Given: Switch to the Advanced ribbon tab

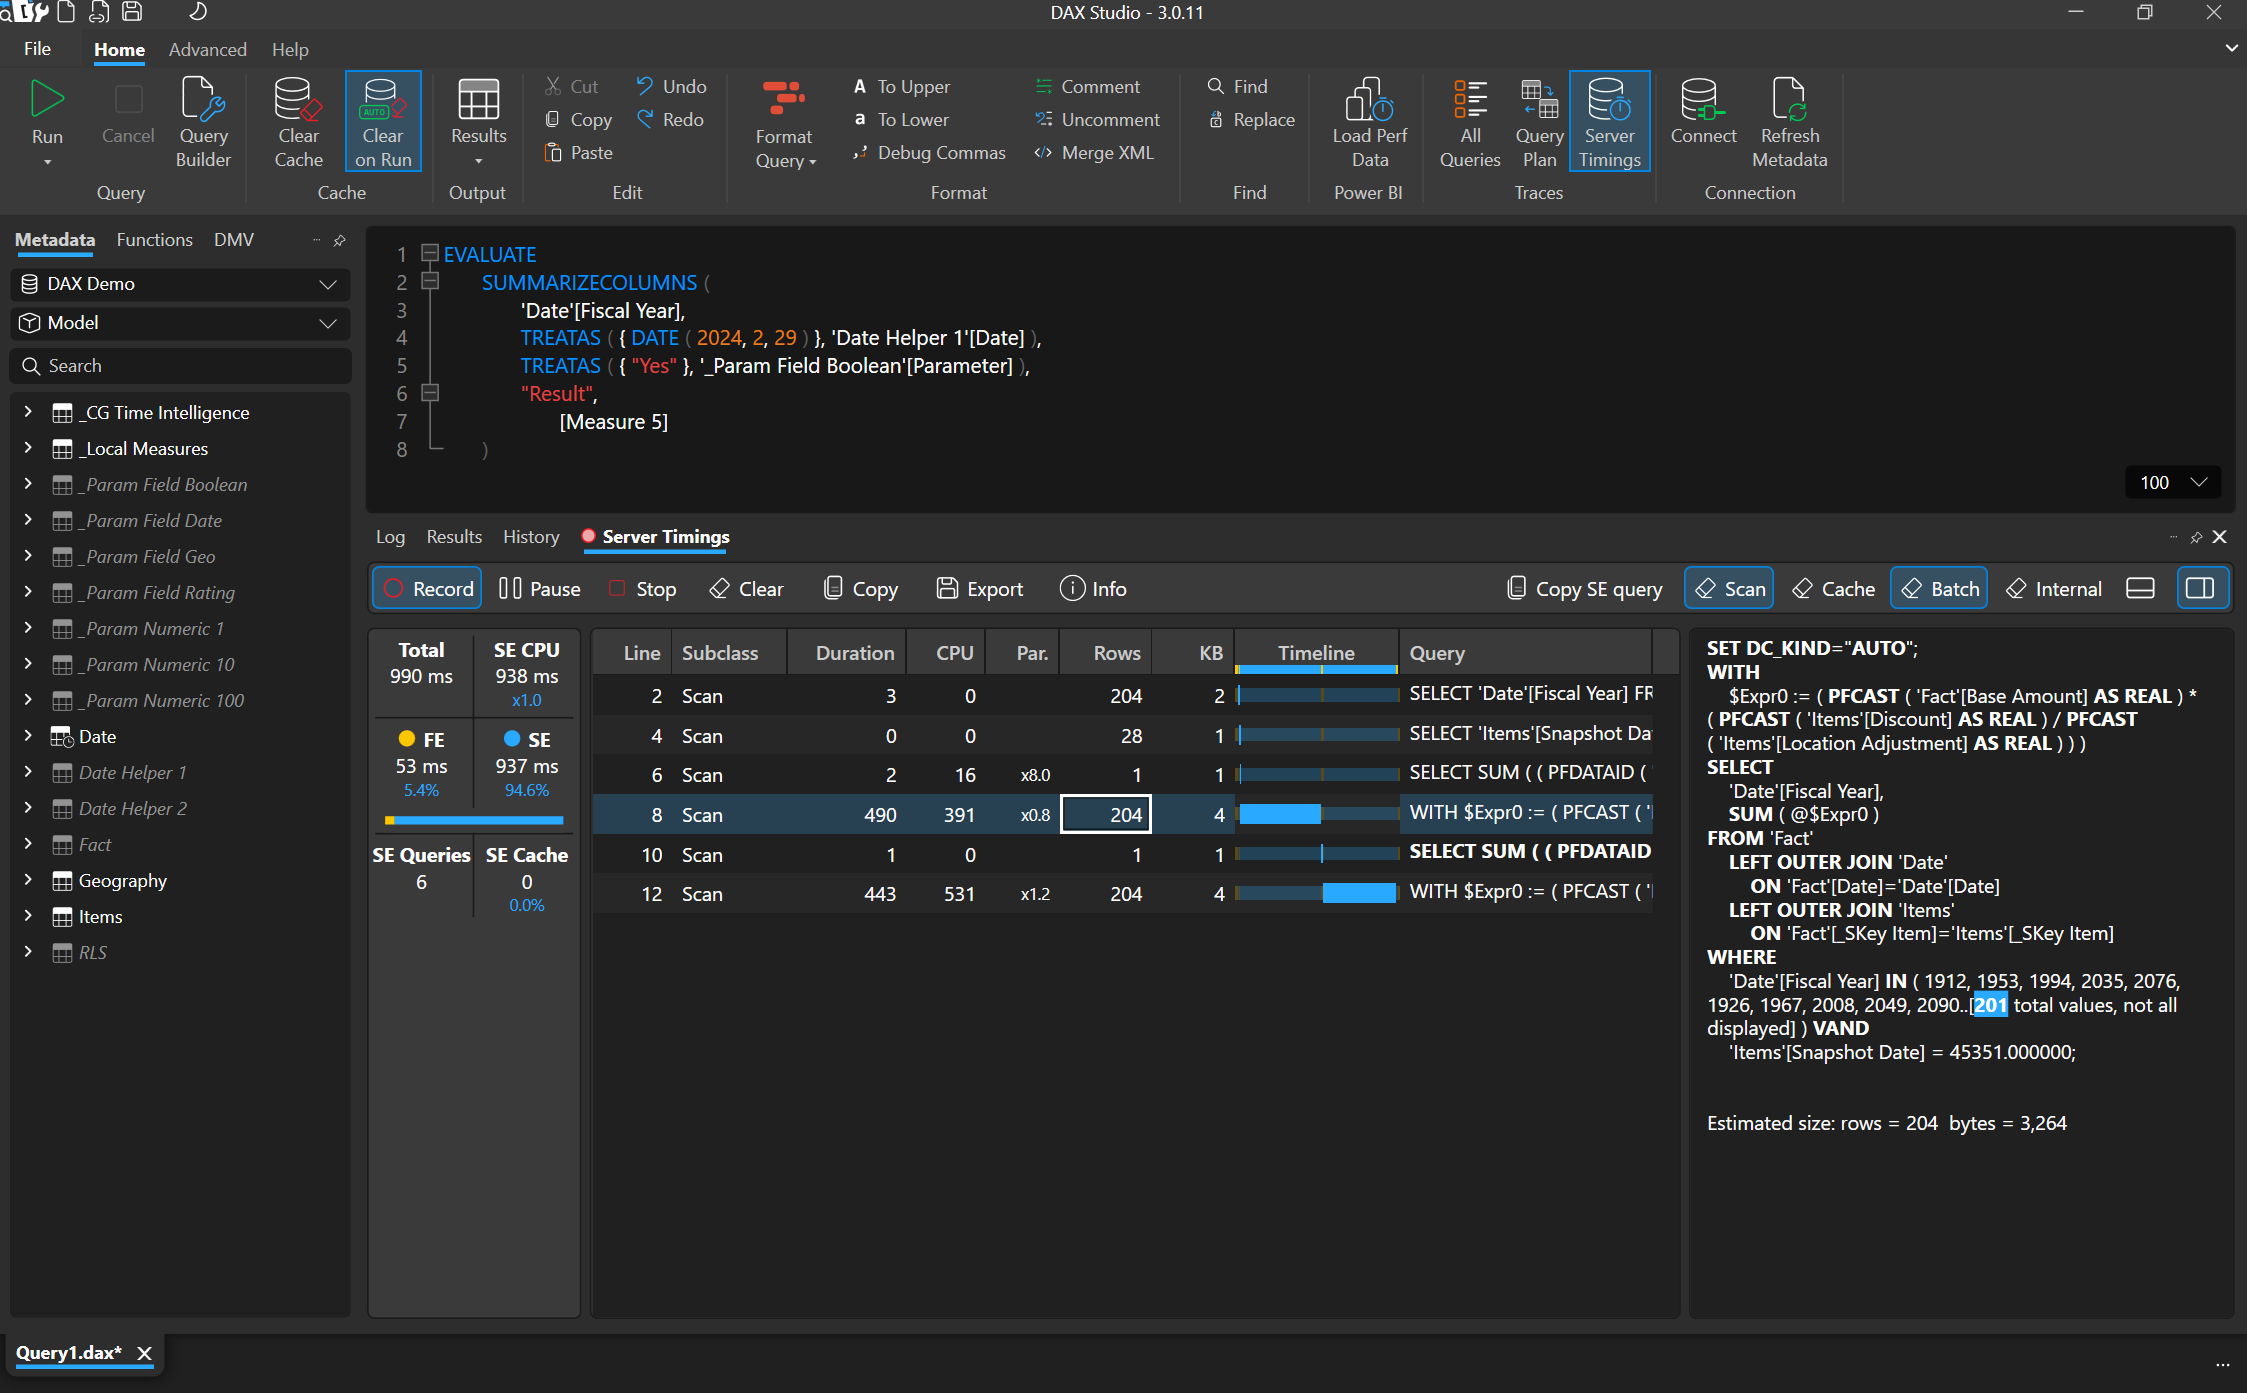Looking at the screenshot, I should 207,49.
